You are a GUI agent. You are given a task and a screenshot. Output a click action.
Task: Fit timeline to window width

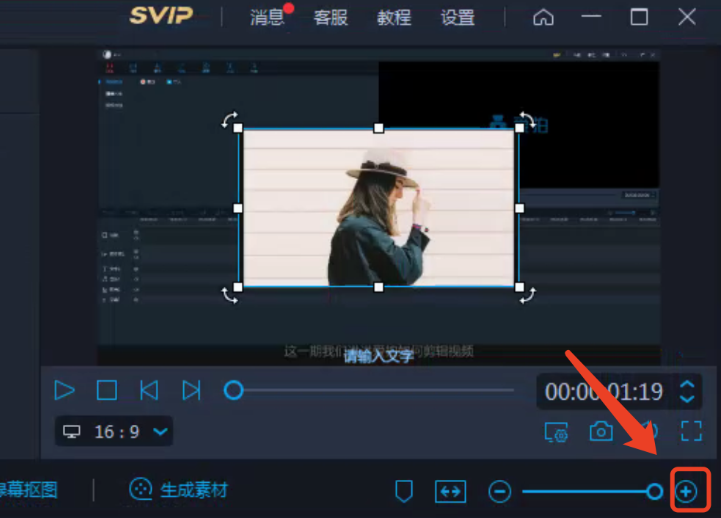coord(450,491)
